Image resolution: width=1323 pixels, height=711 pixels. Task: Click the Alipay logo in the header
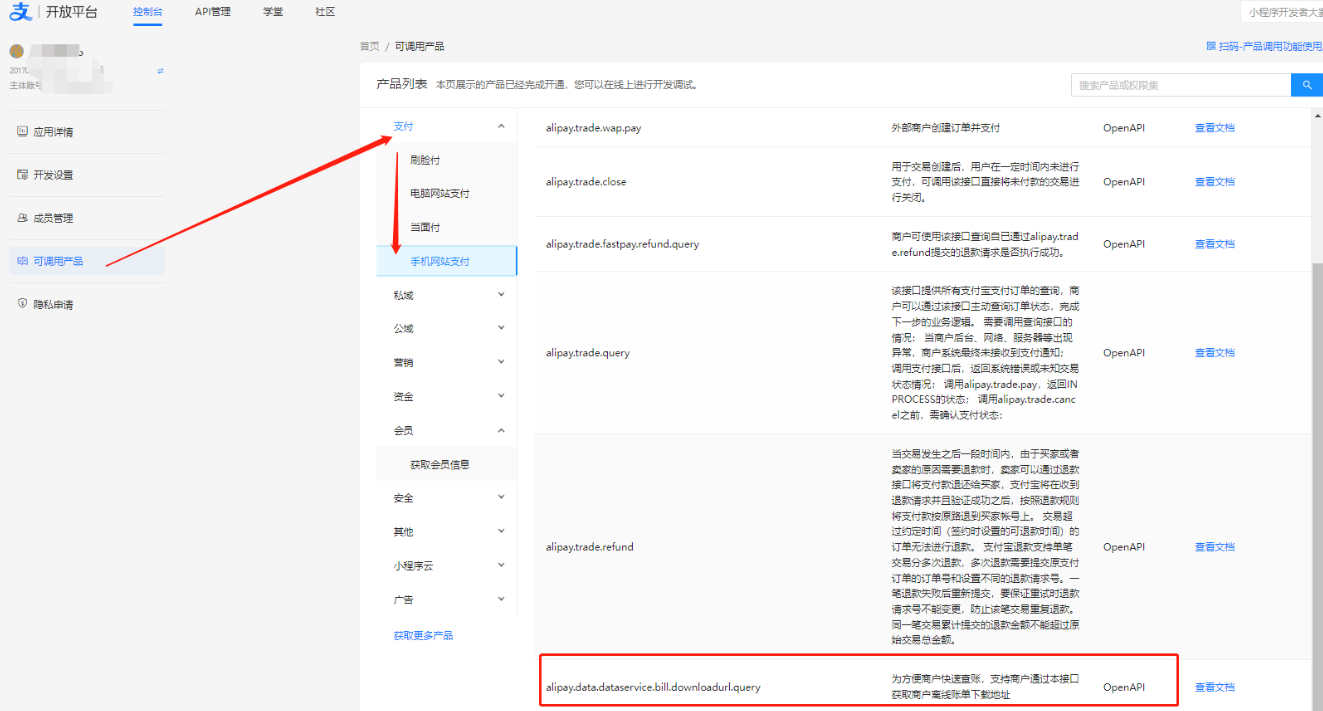[x=22, y=12]
